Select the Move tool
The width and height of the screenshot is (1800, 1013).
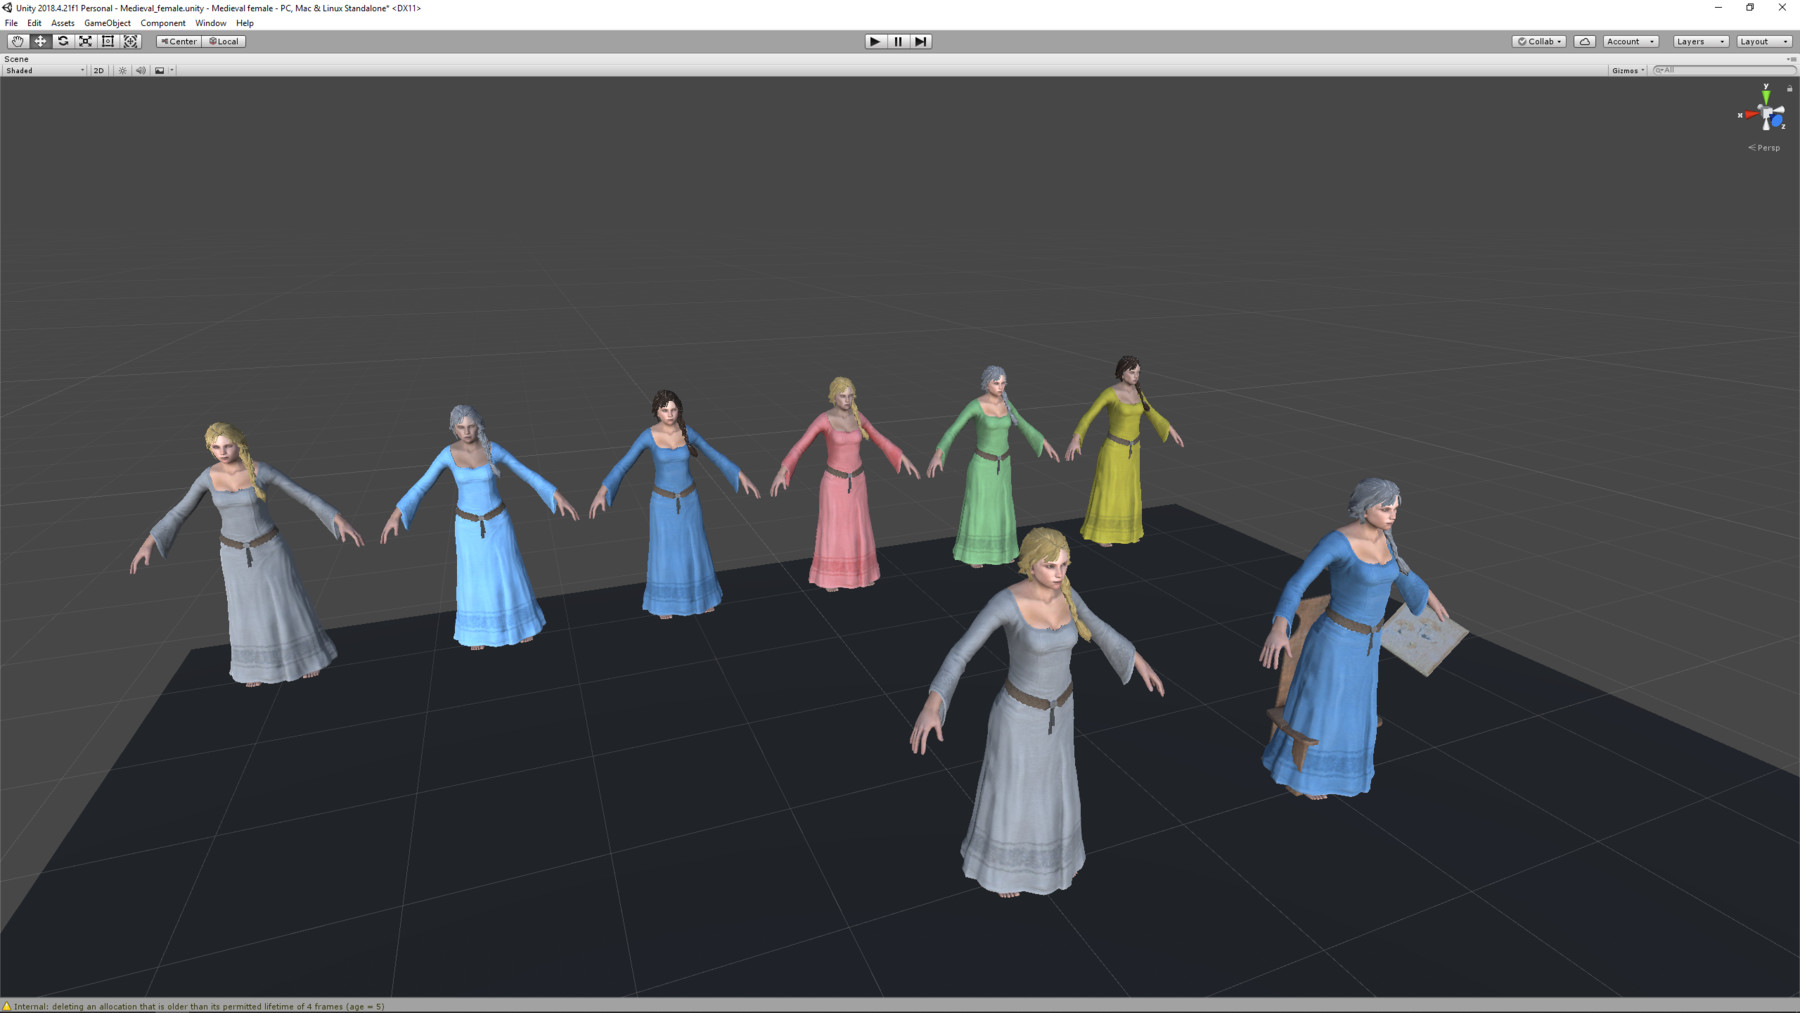(x=40, y=41)
